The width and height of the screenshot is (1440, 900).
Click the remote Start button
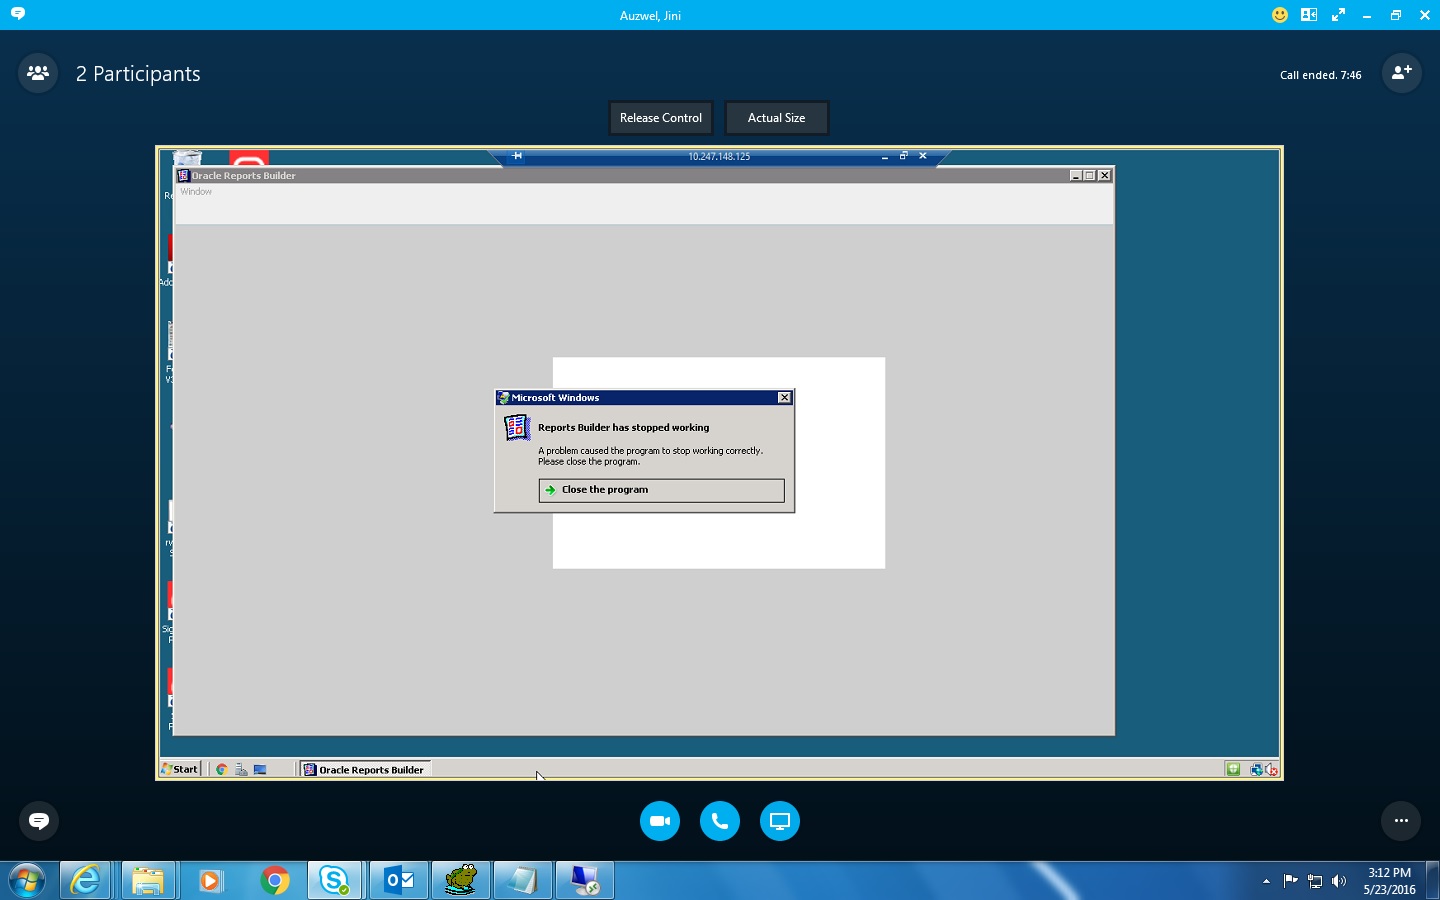click(x=180, y=769)
